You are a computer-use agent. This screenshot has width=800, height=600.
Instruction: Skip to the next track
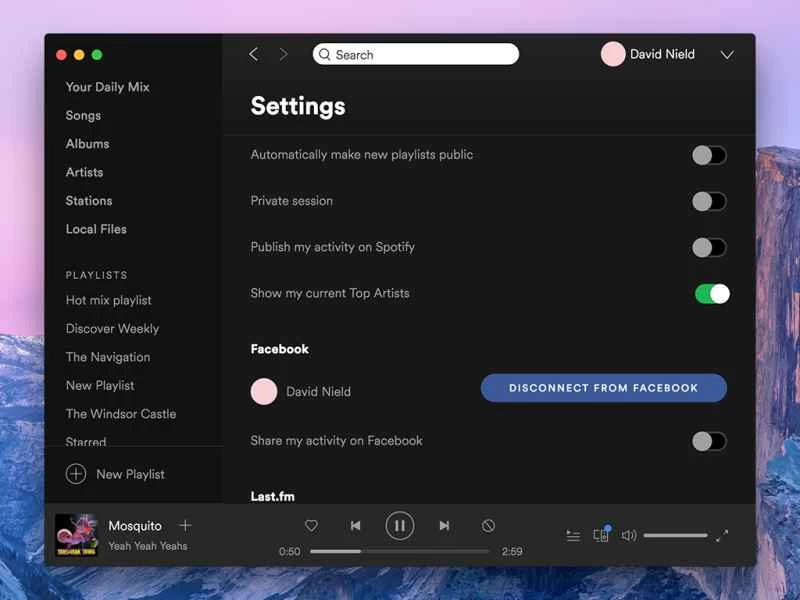coord(444,526)
